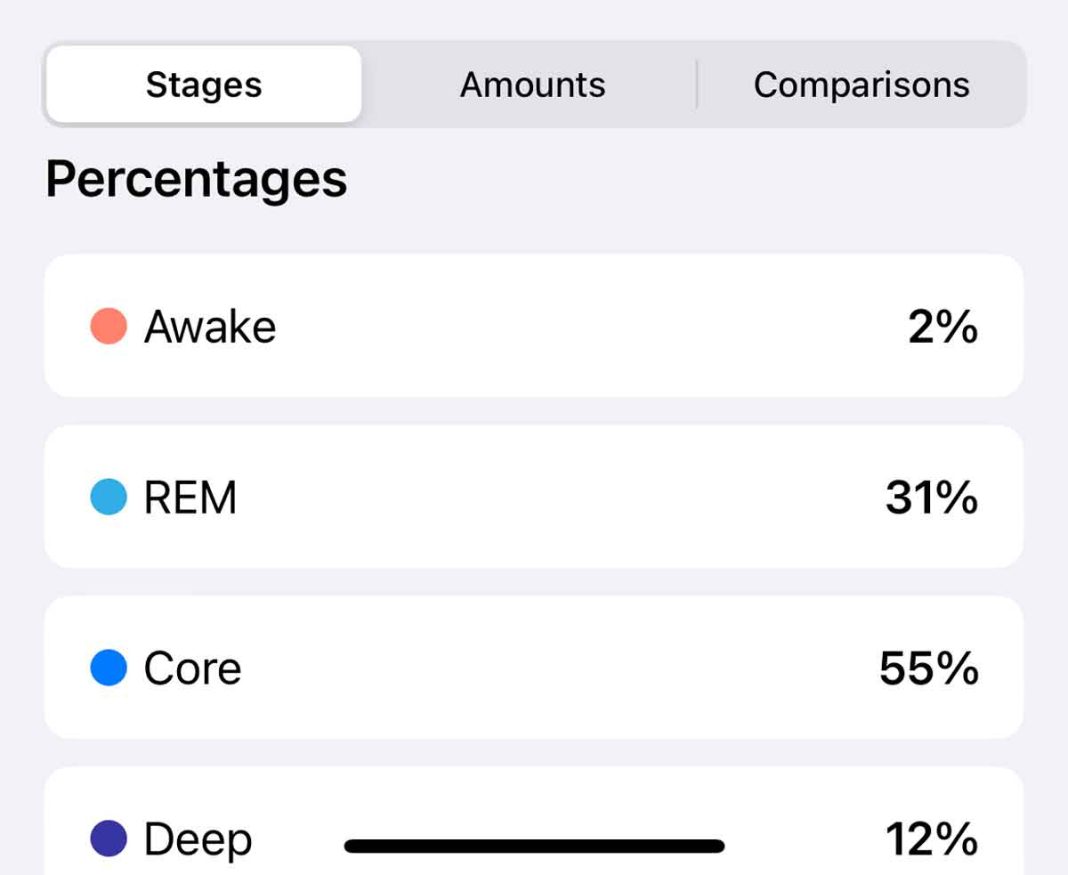Viewport: 1068px width, 875px height.
Task: Select the REM sleep row
Action: tap(531, 497)
